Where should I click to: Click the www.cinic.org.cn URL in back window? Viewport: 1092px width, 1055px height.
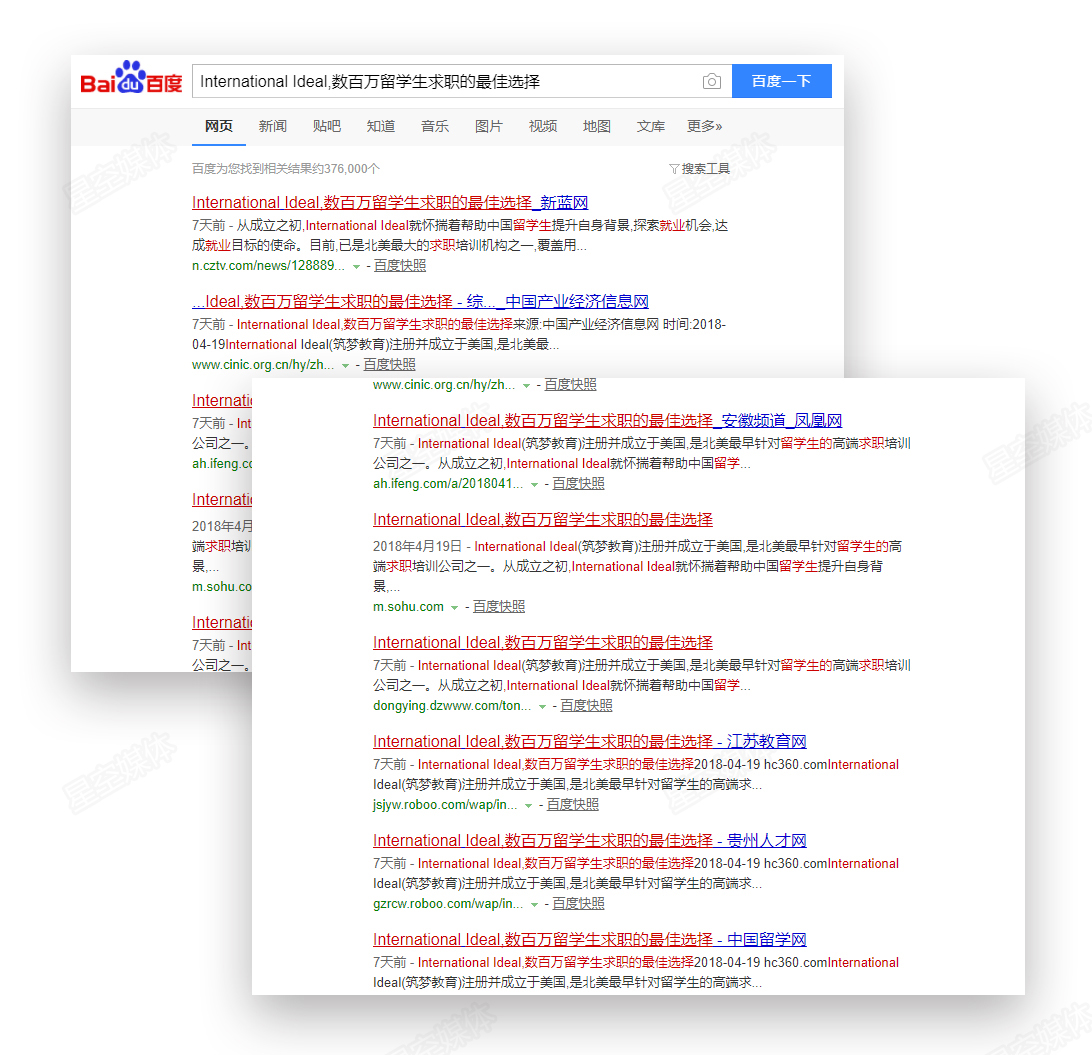pos(263,365)
